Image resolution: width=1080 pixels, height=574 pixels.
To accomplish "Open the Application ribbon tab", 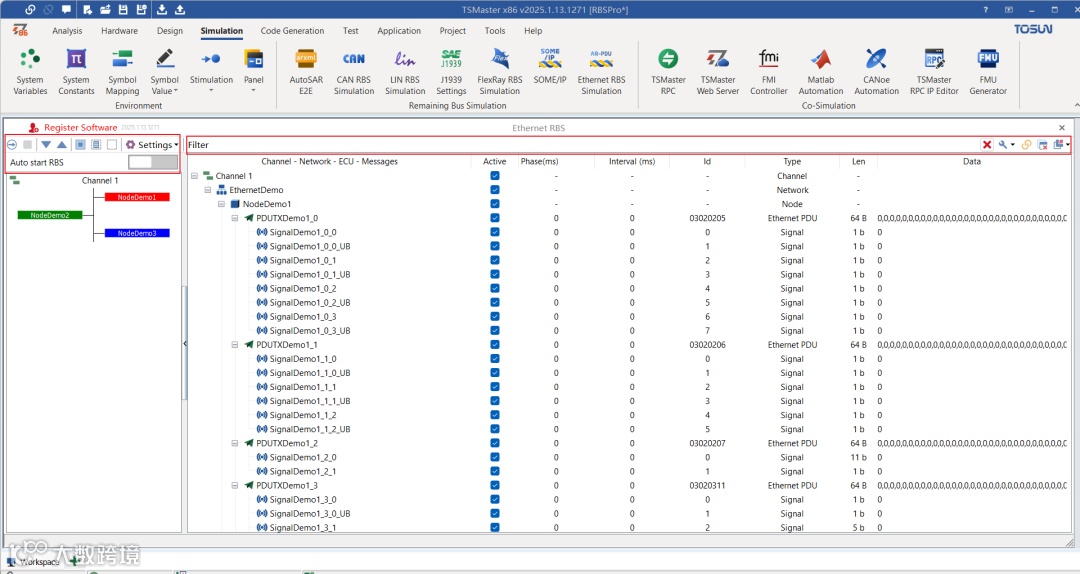I will point(399,31).
